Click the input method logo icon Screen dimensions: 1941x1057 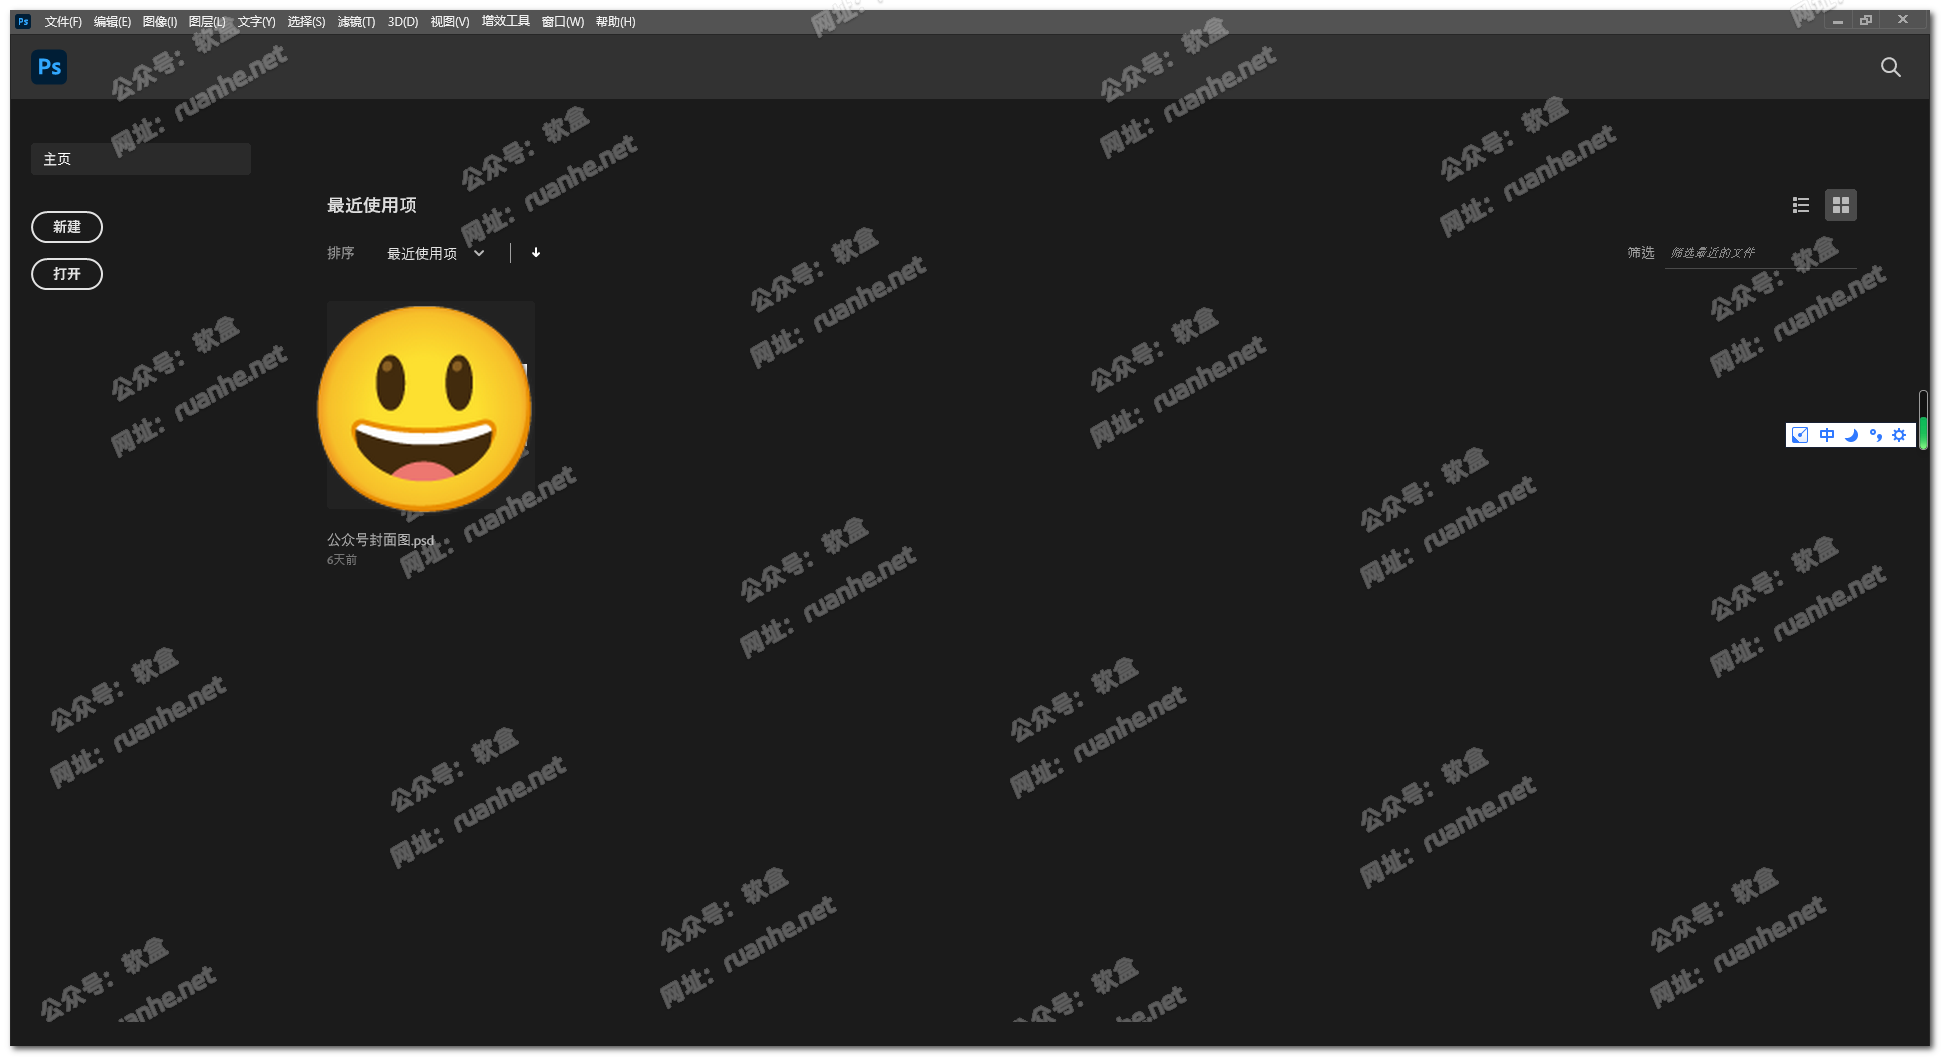tap(1800, 435)
